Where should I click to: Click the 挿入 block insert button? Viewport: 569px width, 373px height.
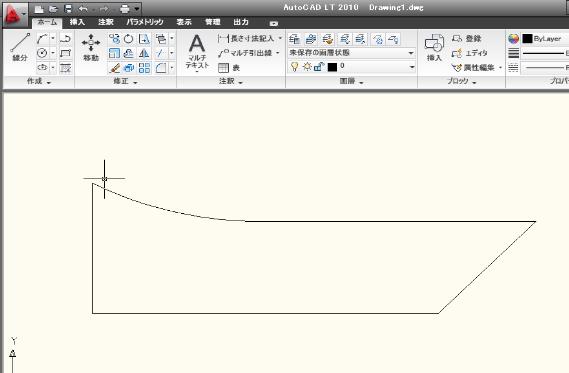pyautogui.click(x=434, y=48)
